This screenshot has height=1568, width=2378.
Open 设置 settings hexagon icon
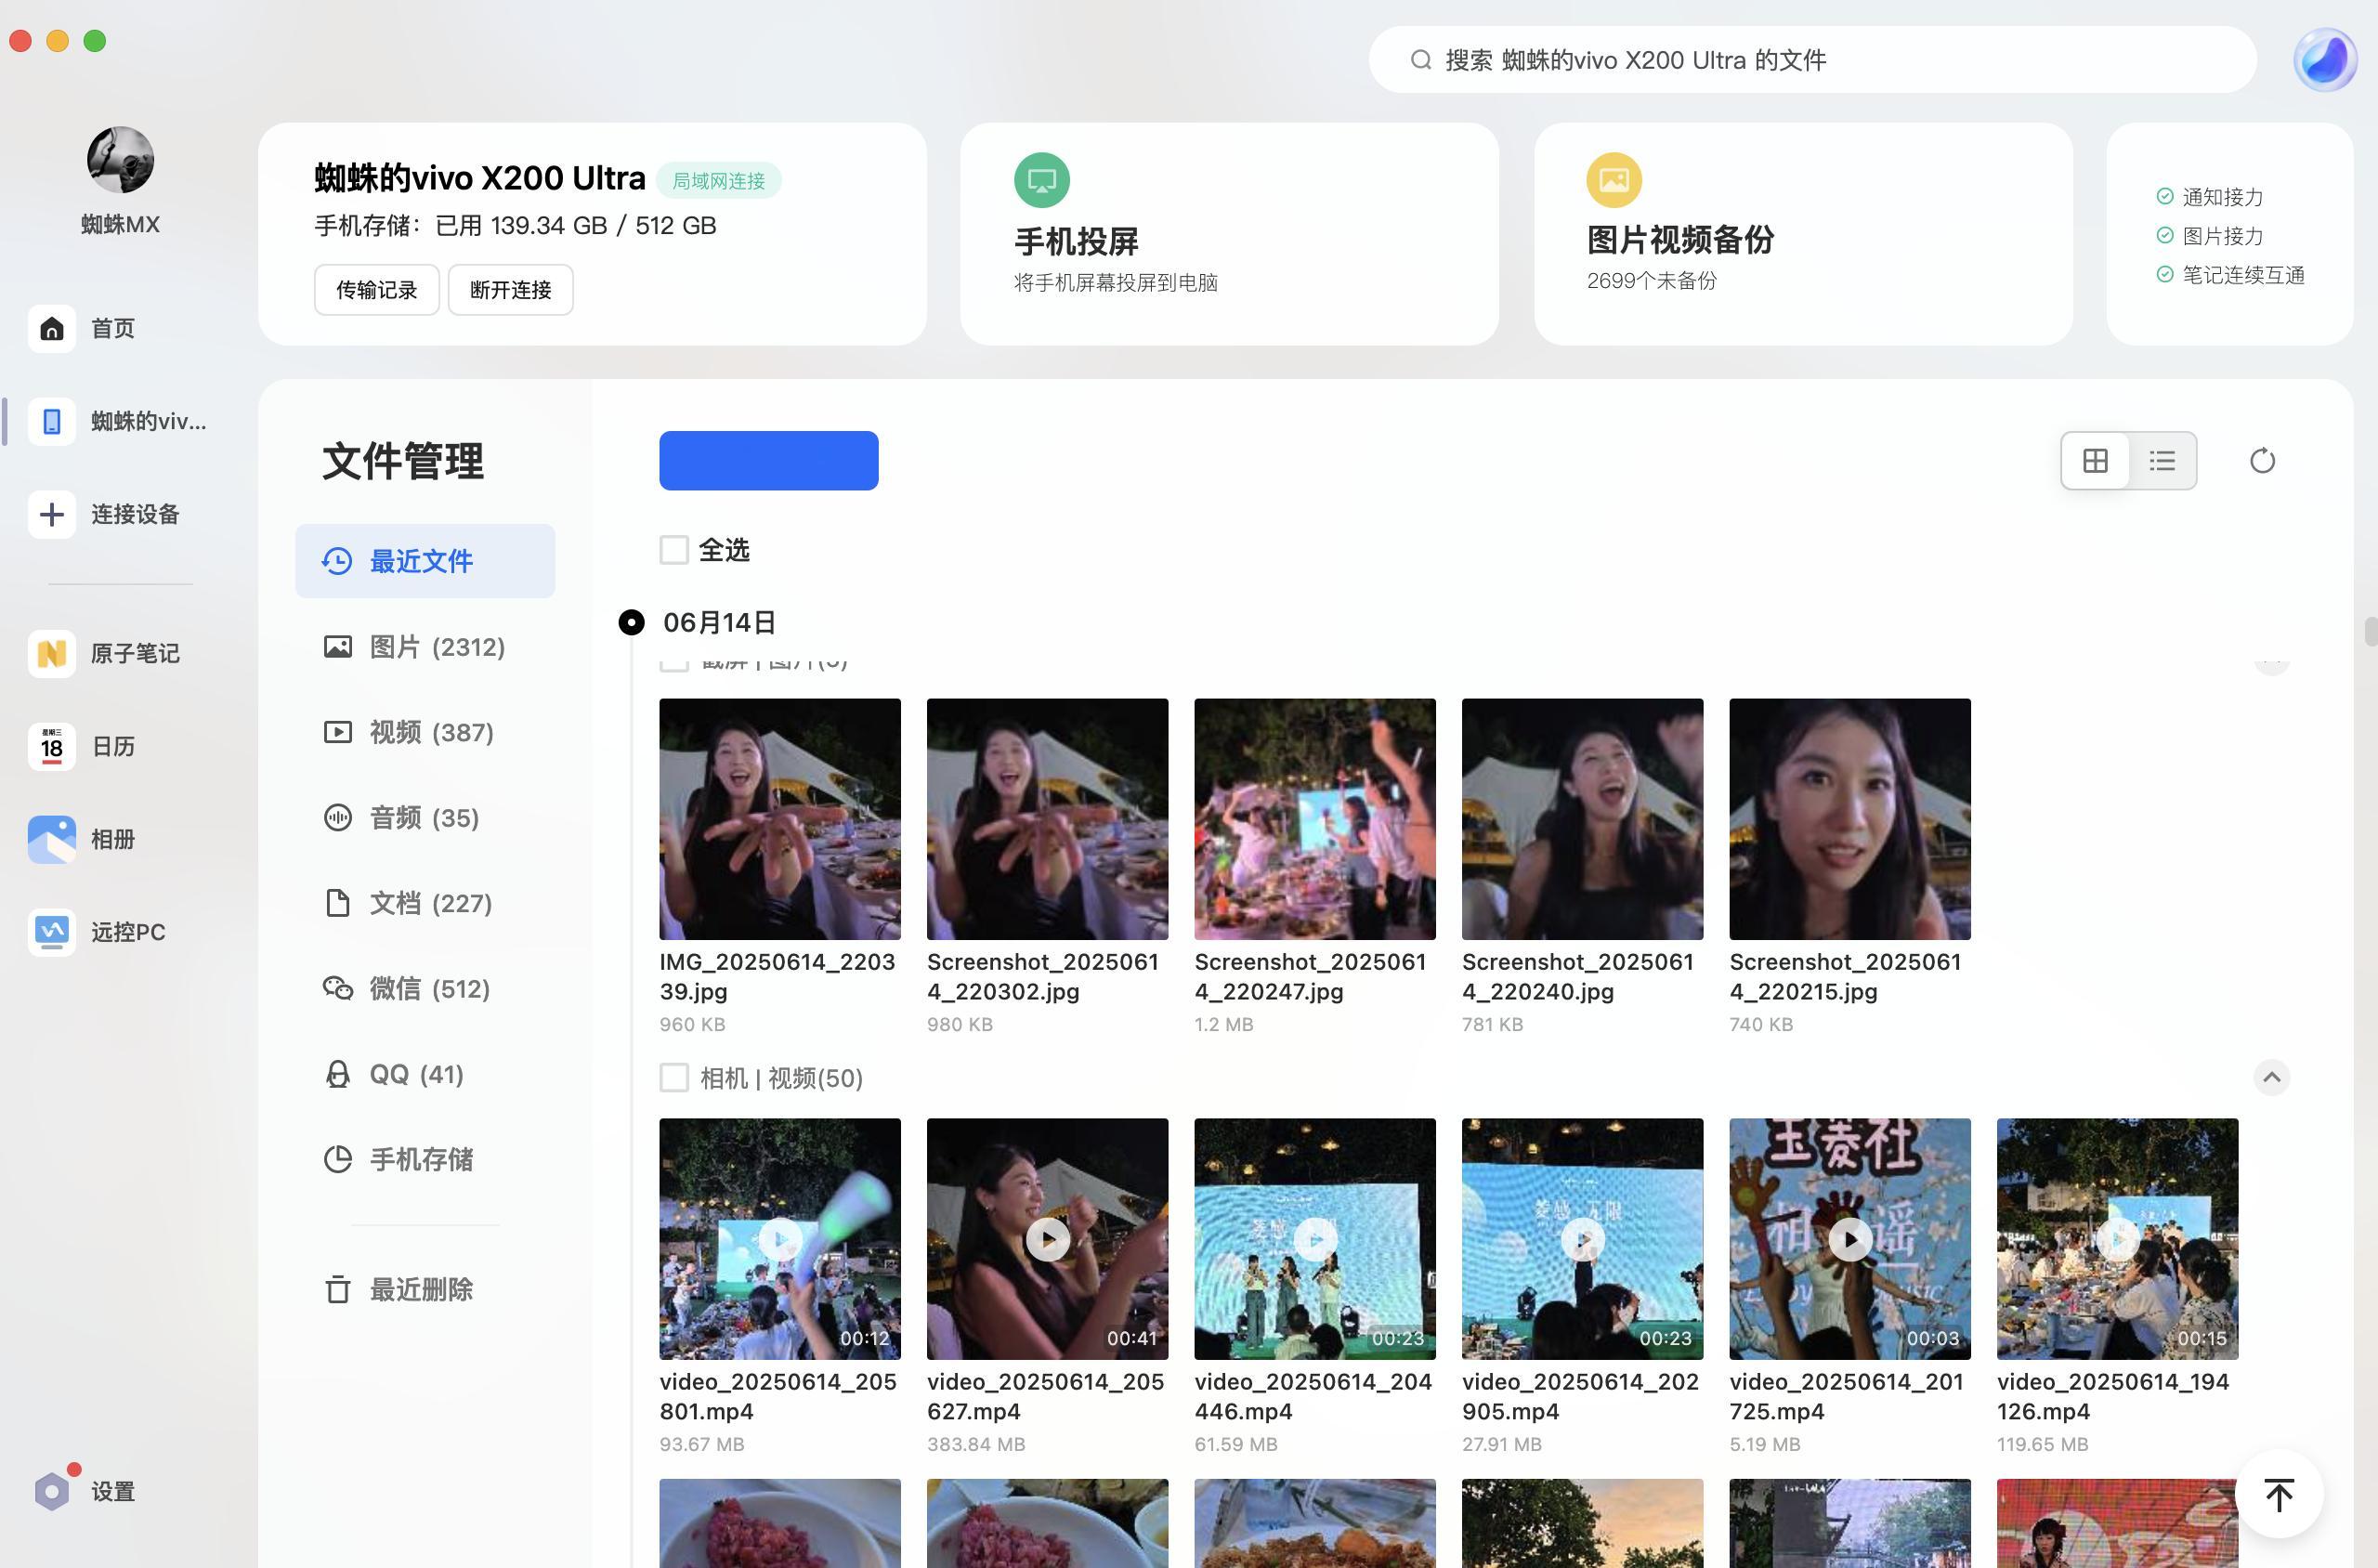coord(52,1491)
